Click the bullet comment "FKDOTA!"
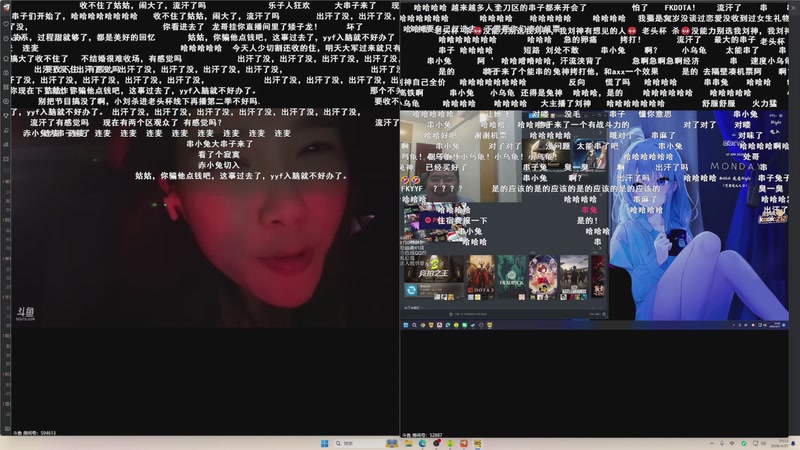Image resolution: width=800 pixels, height=450 pixels. pos(680,8)
